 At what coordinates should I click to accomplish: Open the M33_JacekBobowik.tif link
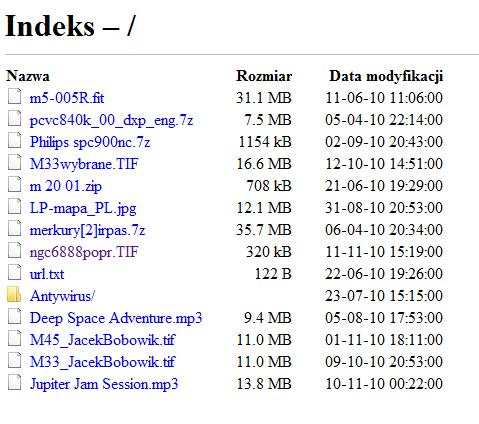click(x=102, y=362)
